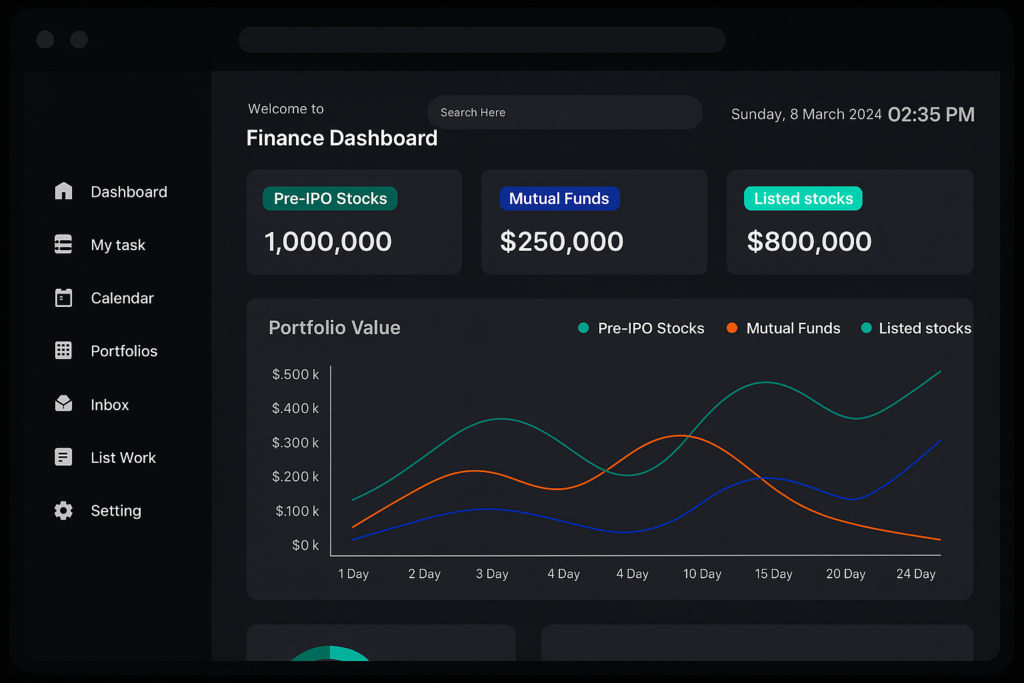Click the Portfolios grid icon
Image resolution: width=1024 pixels, height=683 pixels.
(x=64, y=351)
